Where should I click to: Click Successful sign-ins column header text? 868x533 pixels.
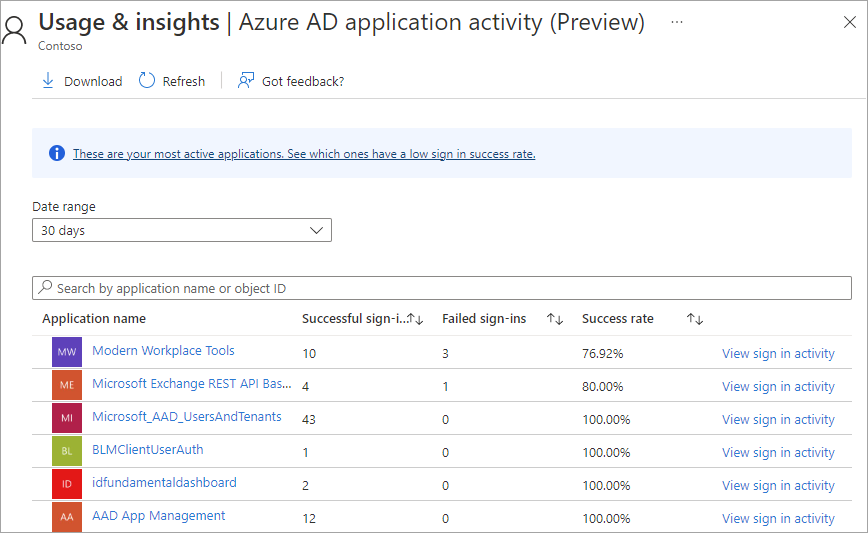(x=354, y=319)
